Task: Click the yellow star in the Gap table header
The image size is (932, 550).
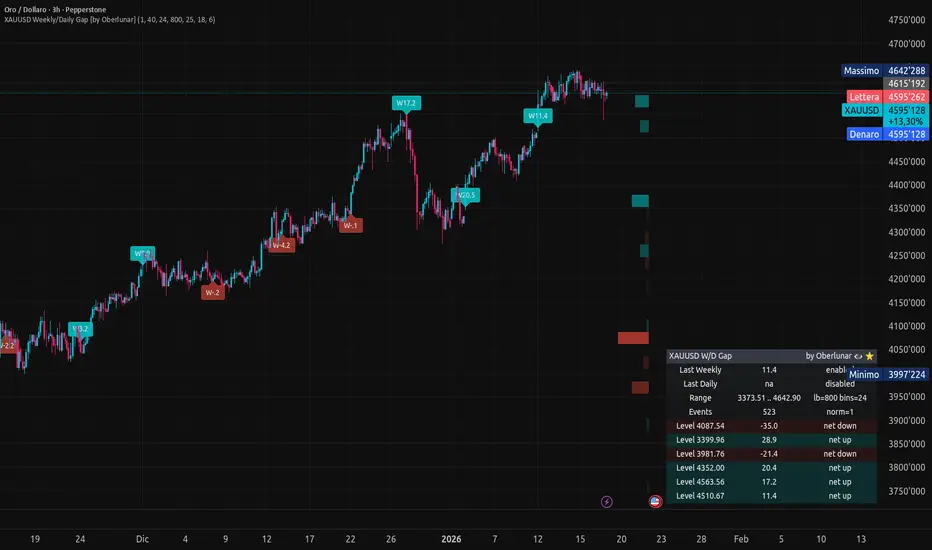Action: tap(870, 356)
